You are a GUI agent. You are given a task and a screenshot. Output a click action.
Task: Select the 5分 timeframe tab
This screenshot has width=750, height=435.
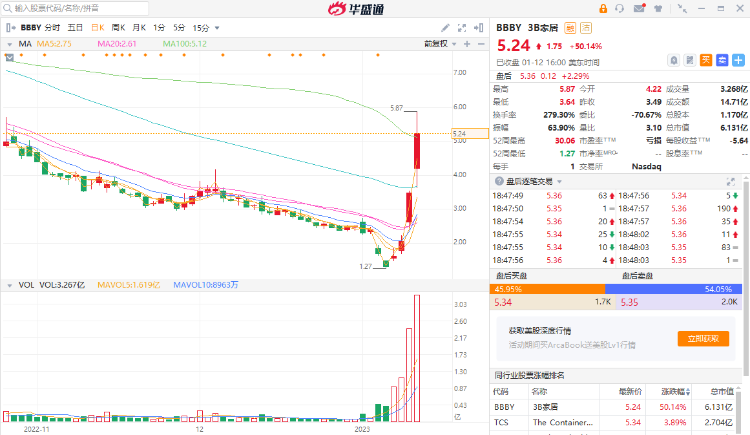coord(179,28)
